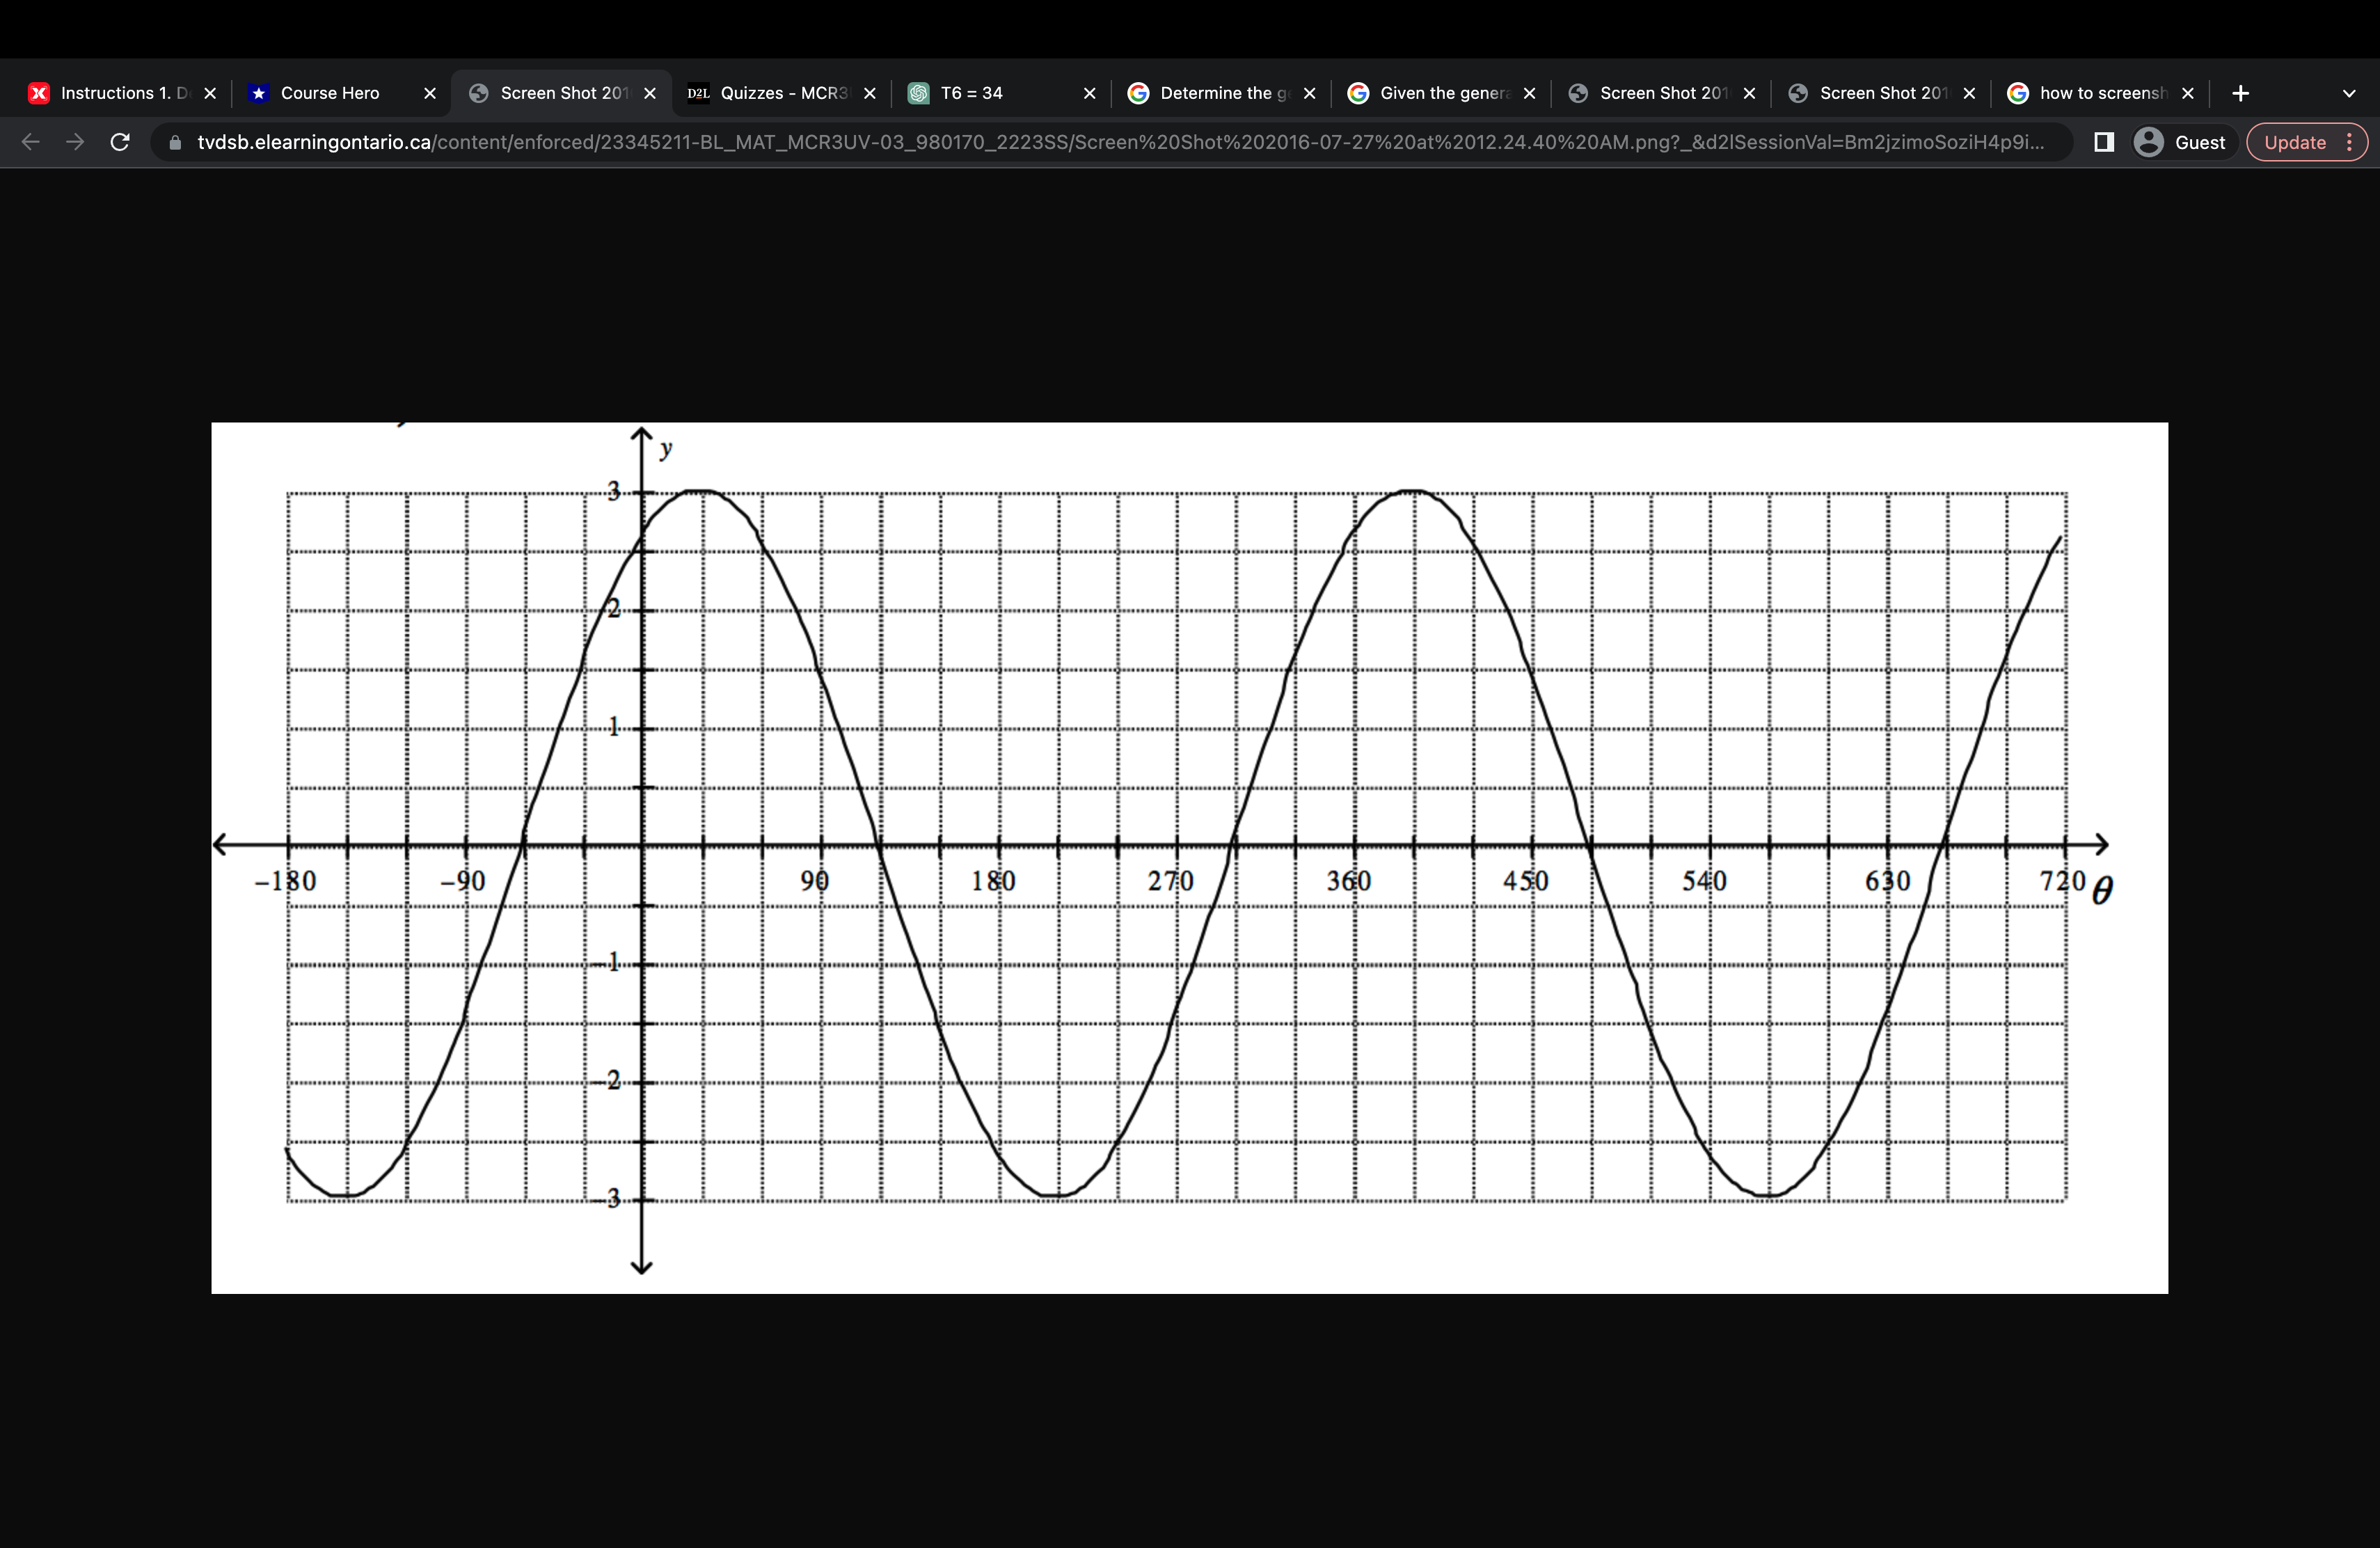Click the forward navigation arrow

[75, 142]
